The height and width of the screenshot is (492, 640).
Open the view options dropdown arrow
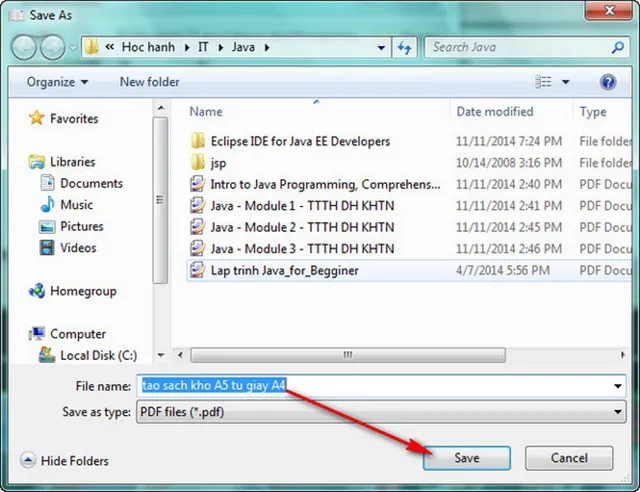click(x=566, y=82)
